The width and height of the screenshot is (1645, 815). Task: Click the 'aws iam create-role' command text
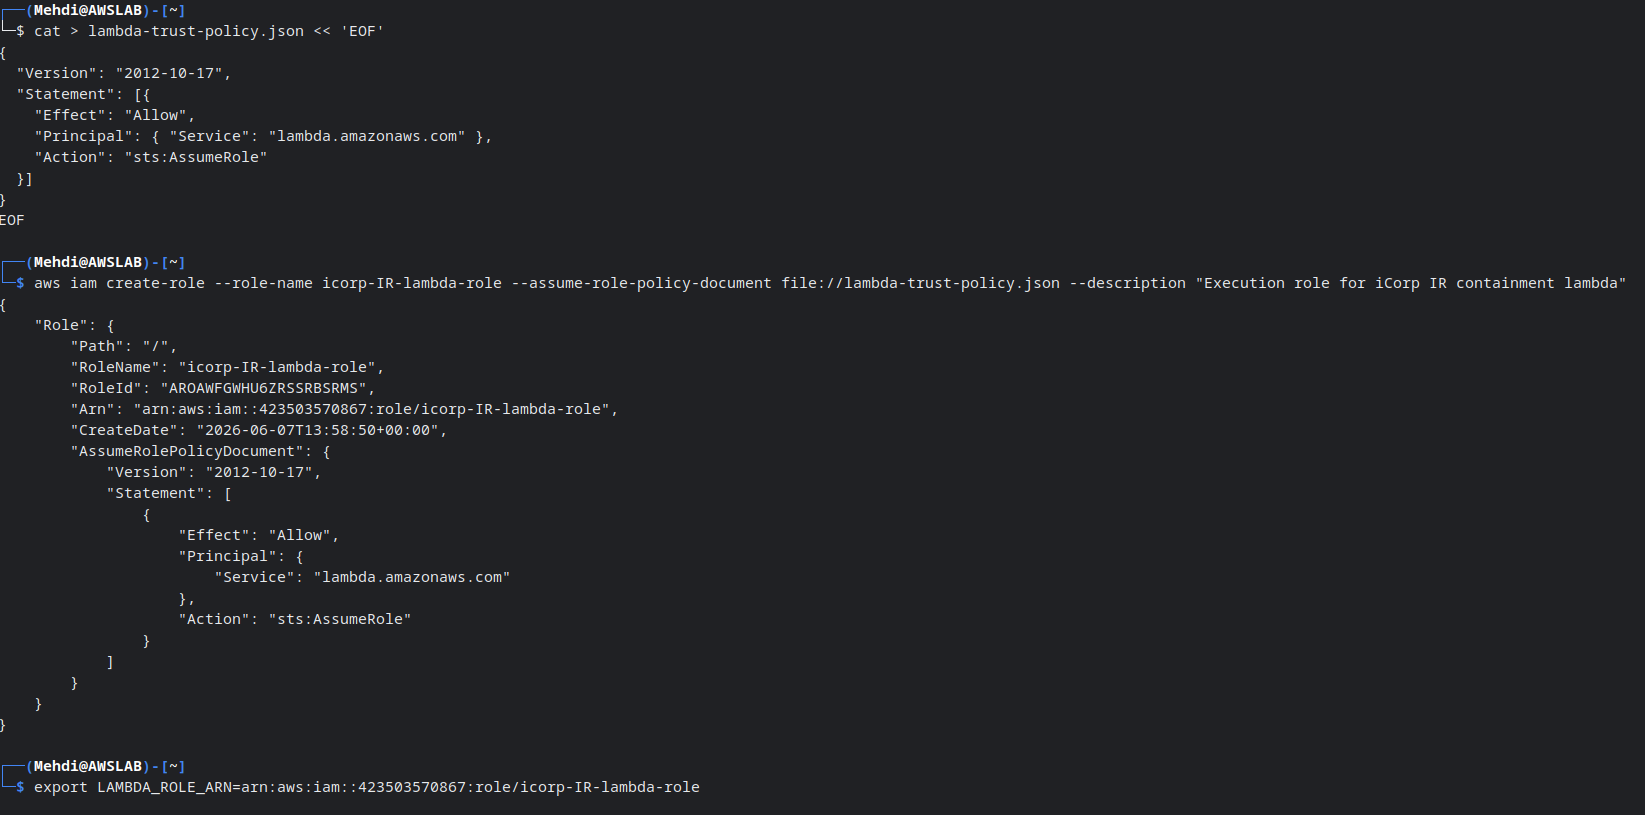coord(119,283)
